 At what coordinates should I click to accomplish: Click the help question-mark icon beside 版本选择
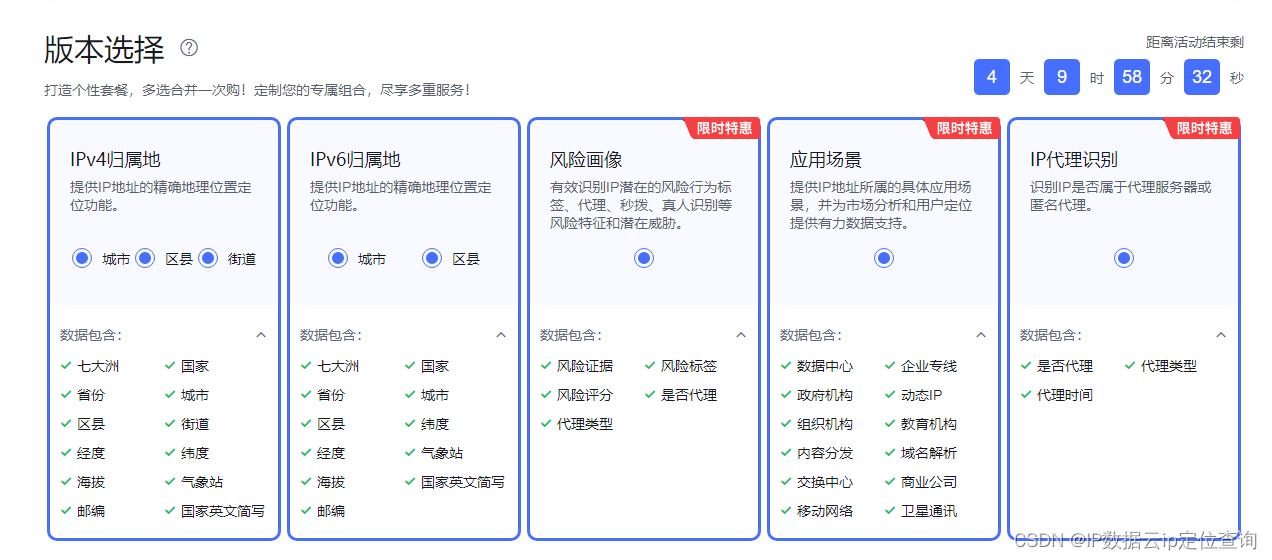[189, 47]
